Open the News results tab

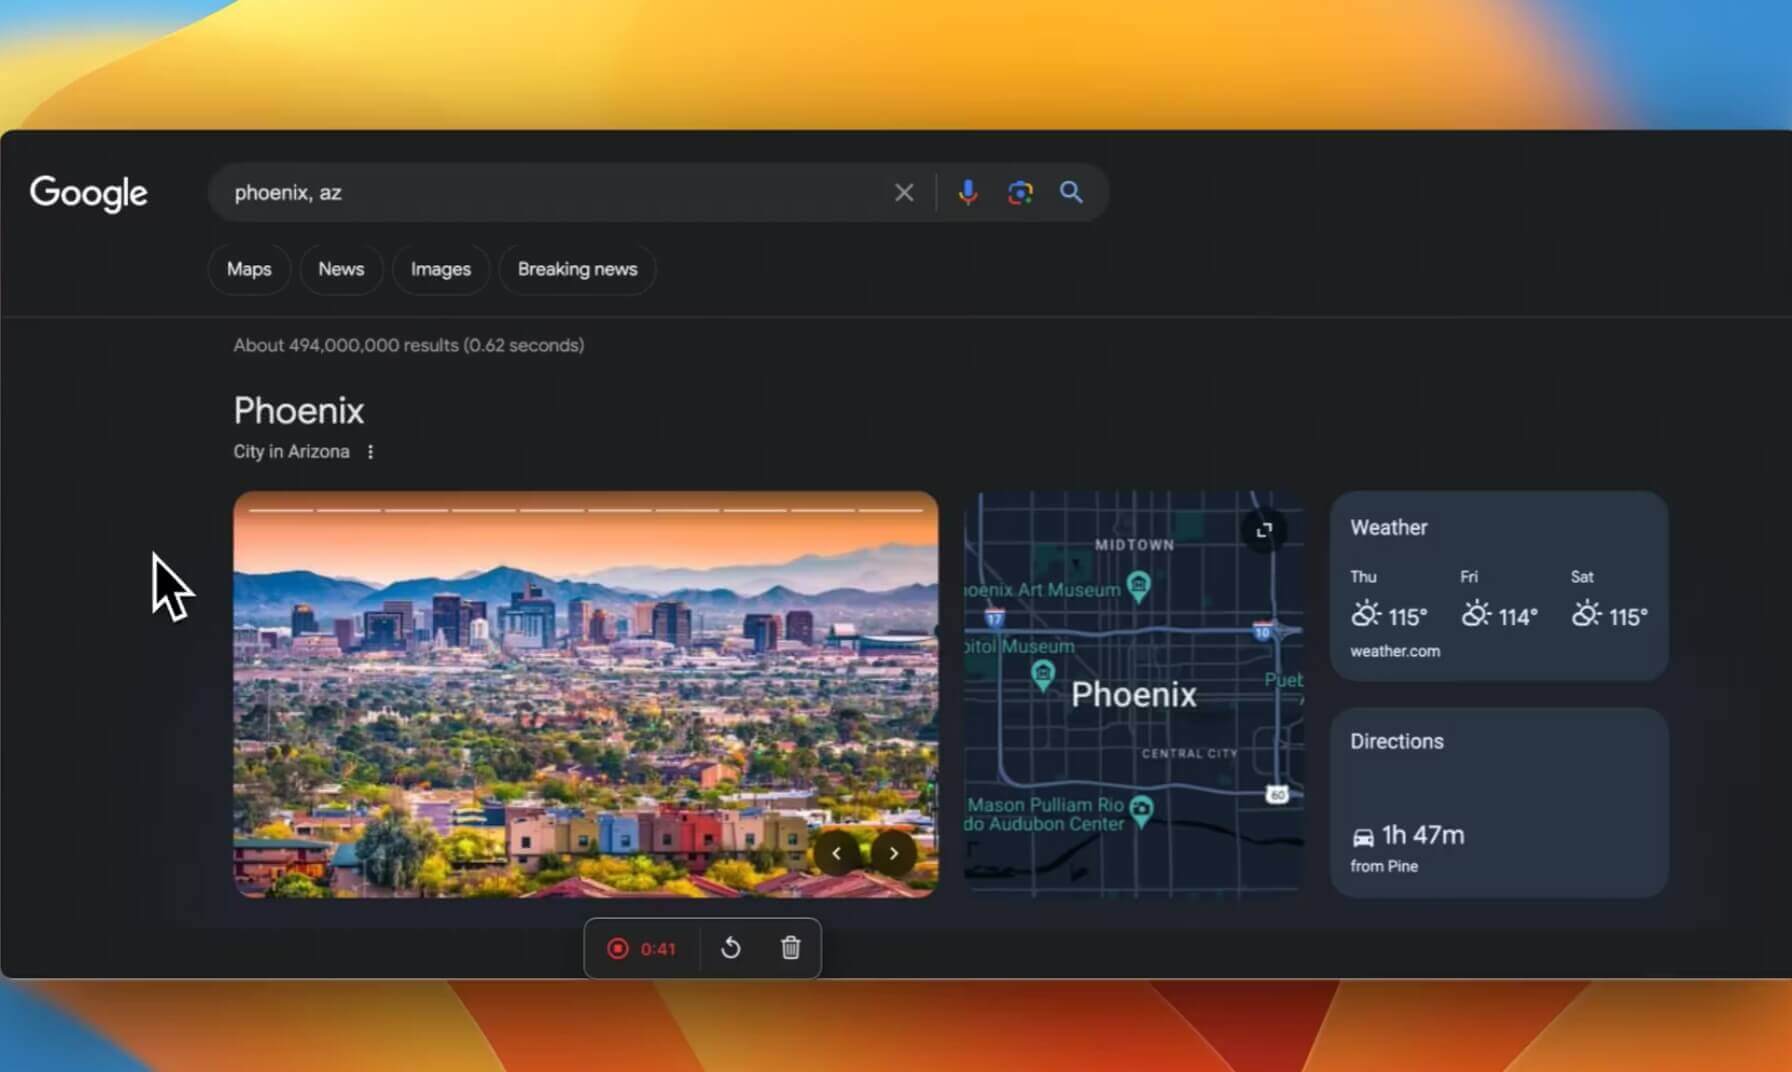341,269
